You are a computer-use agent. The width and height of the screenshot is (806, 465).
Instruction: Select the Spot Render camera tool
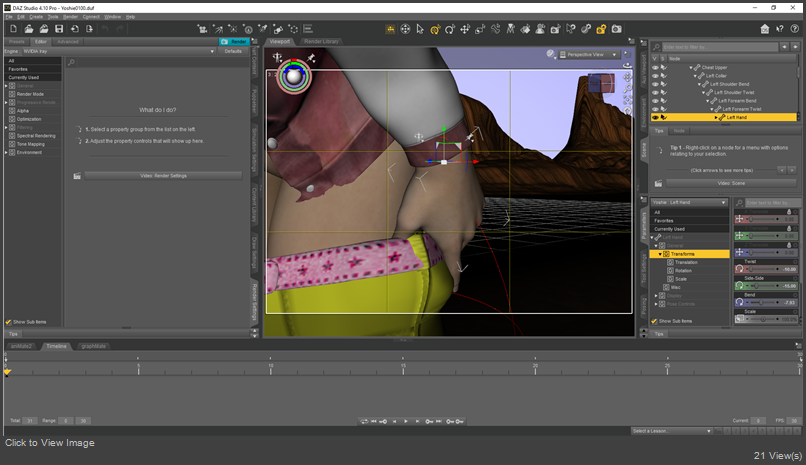point(556,29)
